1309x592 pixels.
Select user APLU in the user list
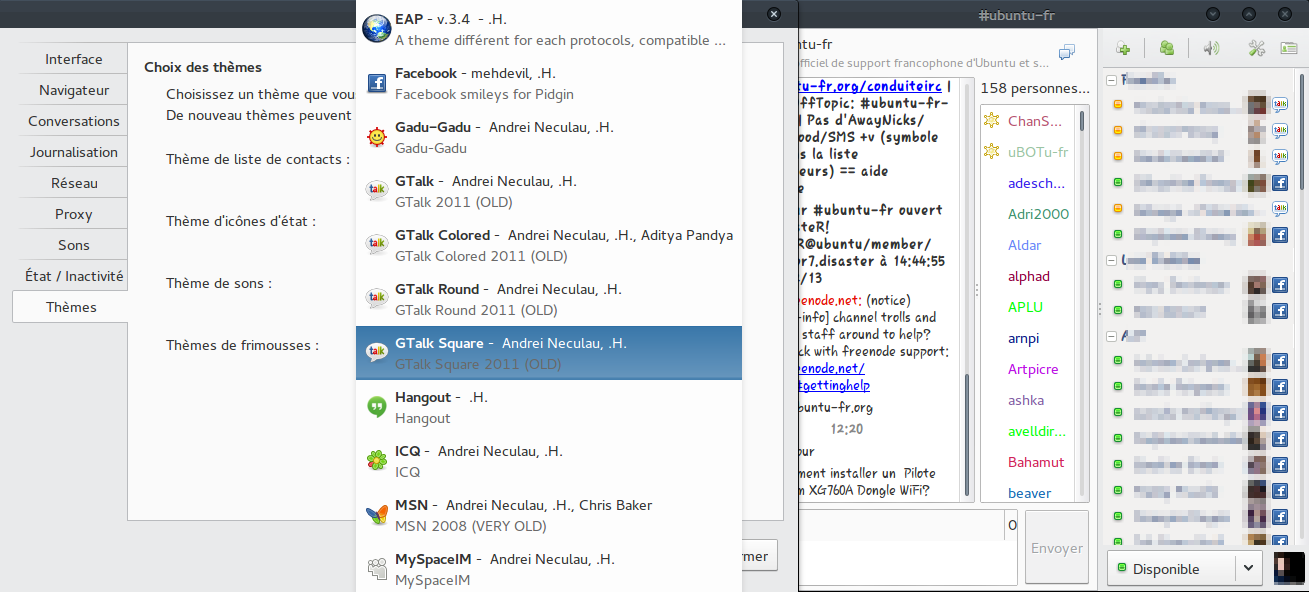[1025, 307]
